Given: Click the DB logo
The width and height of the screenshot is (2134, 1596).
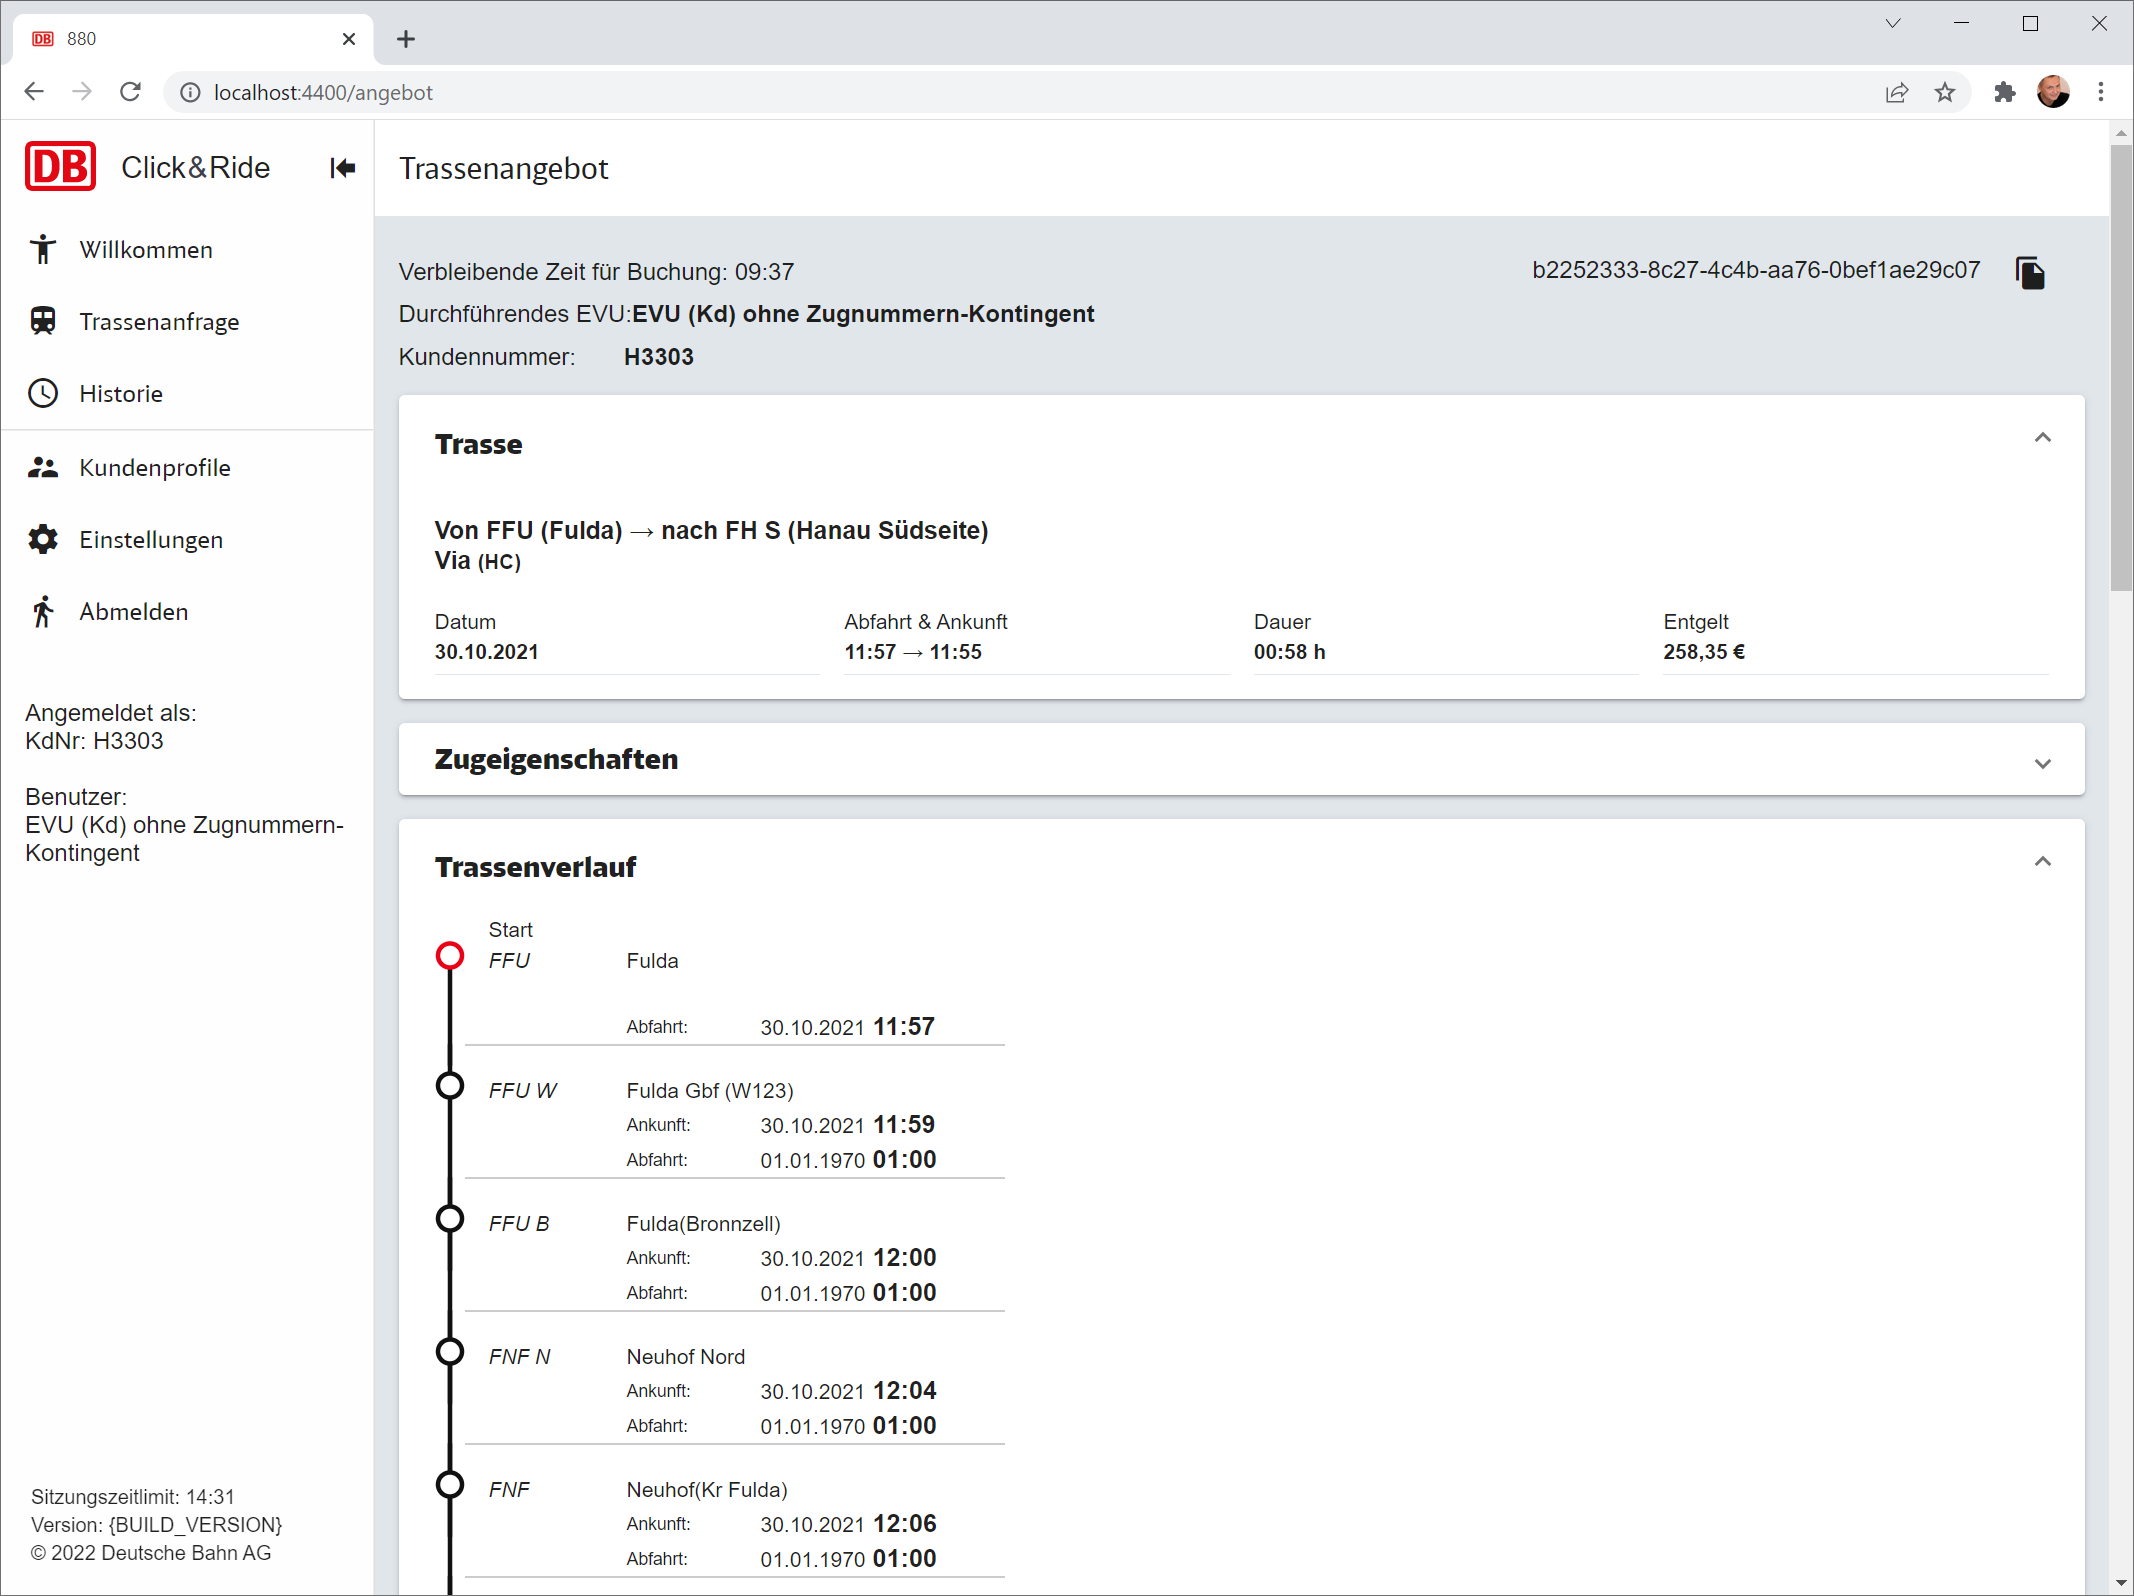Looking at the screenshot, I should [x=61, y=167].
